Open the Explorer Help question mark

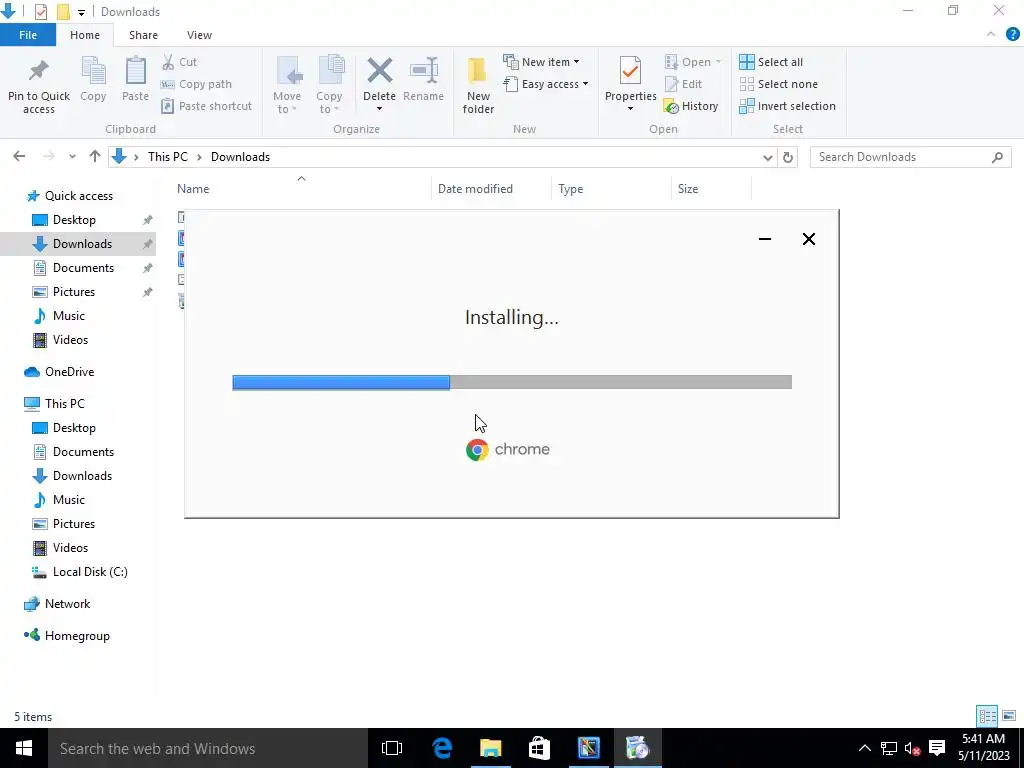(x=1013, y=35)
